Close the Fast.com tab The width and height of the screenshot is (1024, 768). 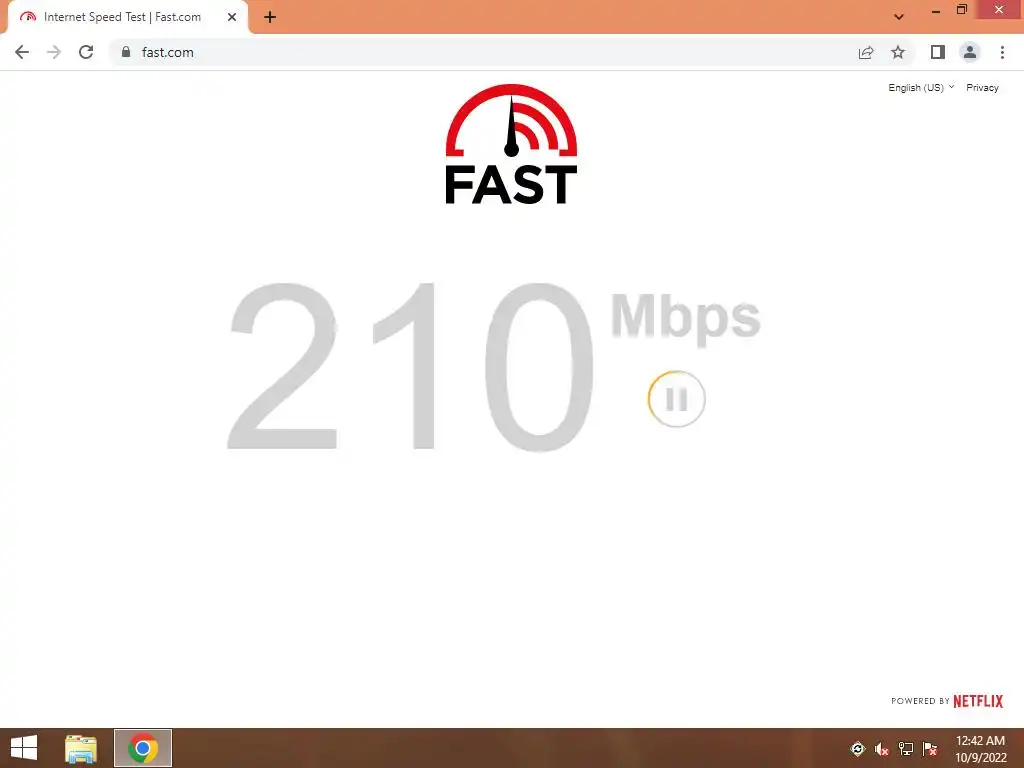[232, 17]
